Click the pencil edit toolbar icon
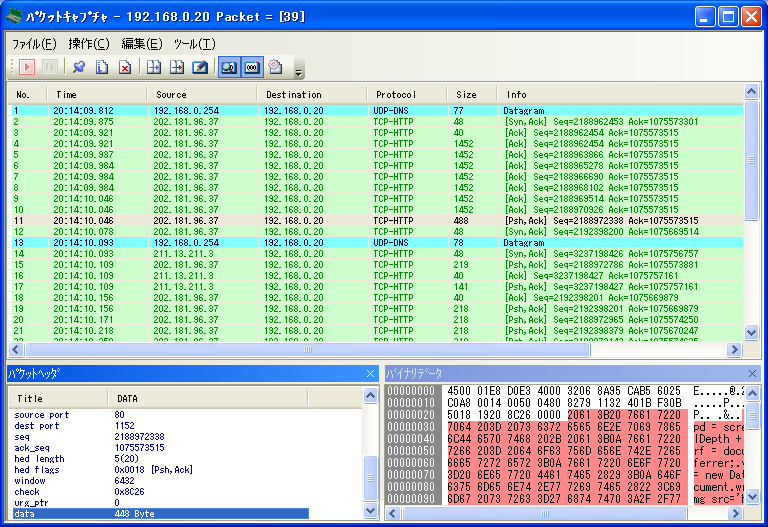The width and height of the screenshot is (768, 527). pos(200,67)
